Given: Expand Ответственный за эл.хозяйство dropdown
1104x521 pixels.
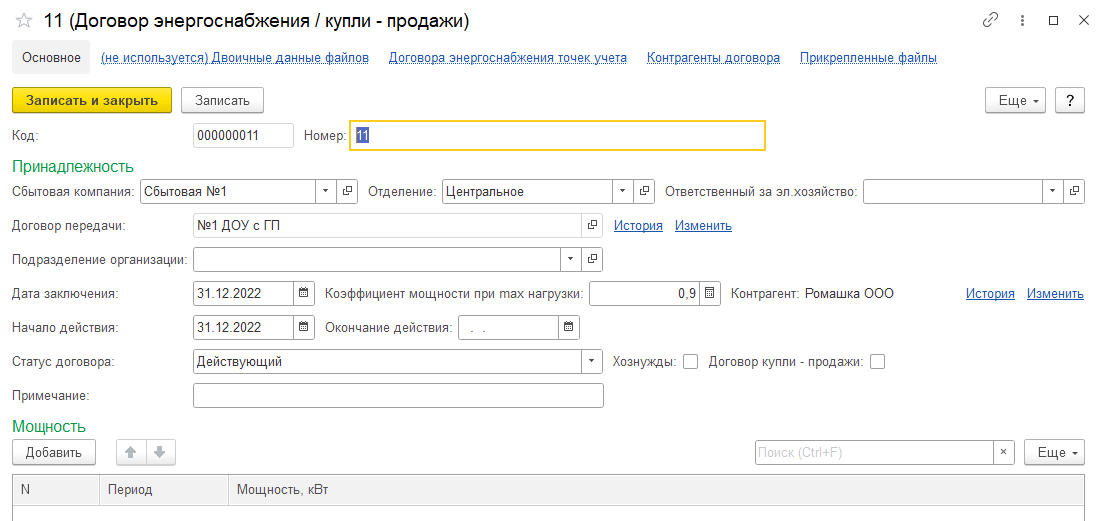Looking at the screenshot, I should [1053, 191].
